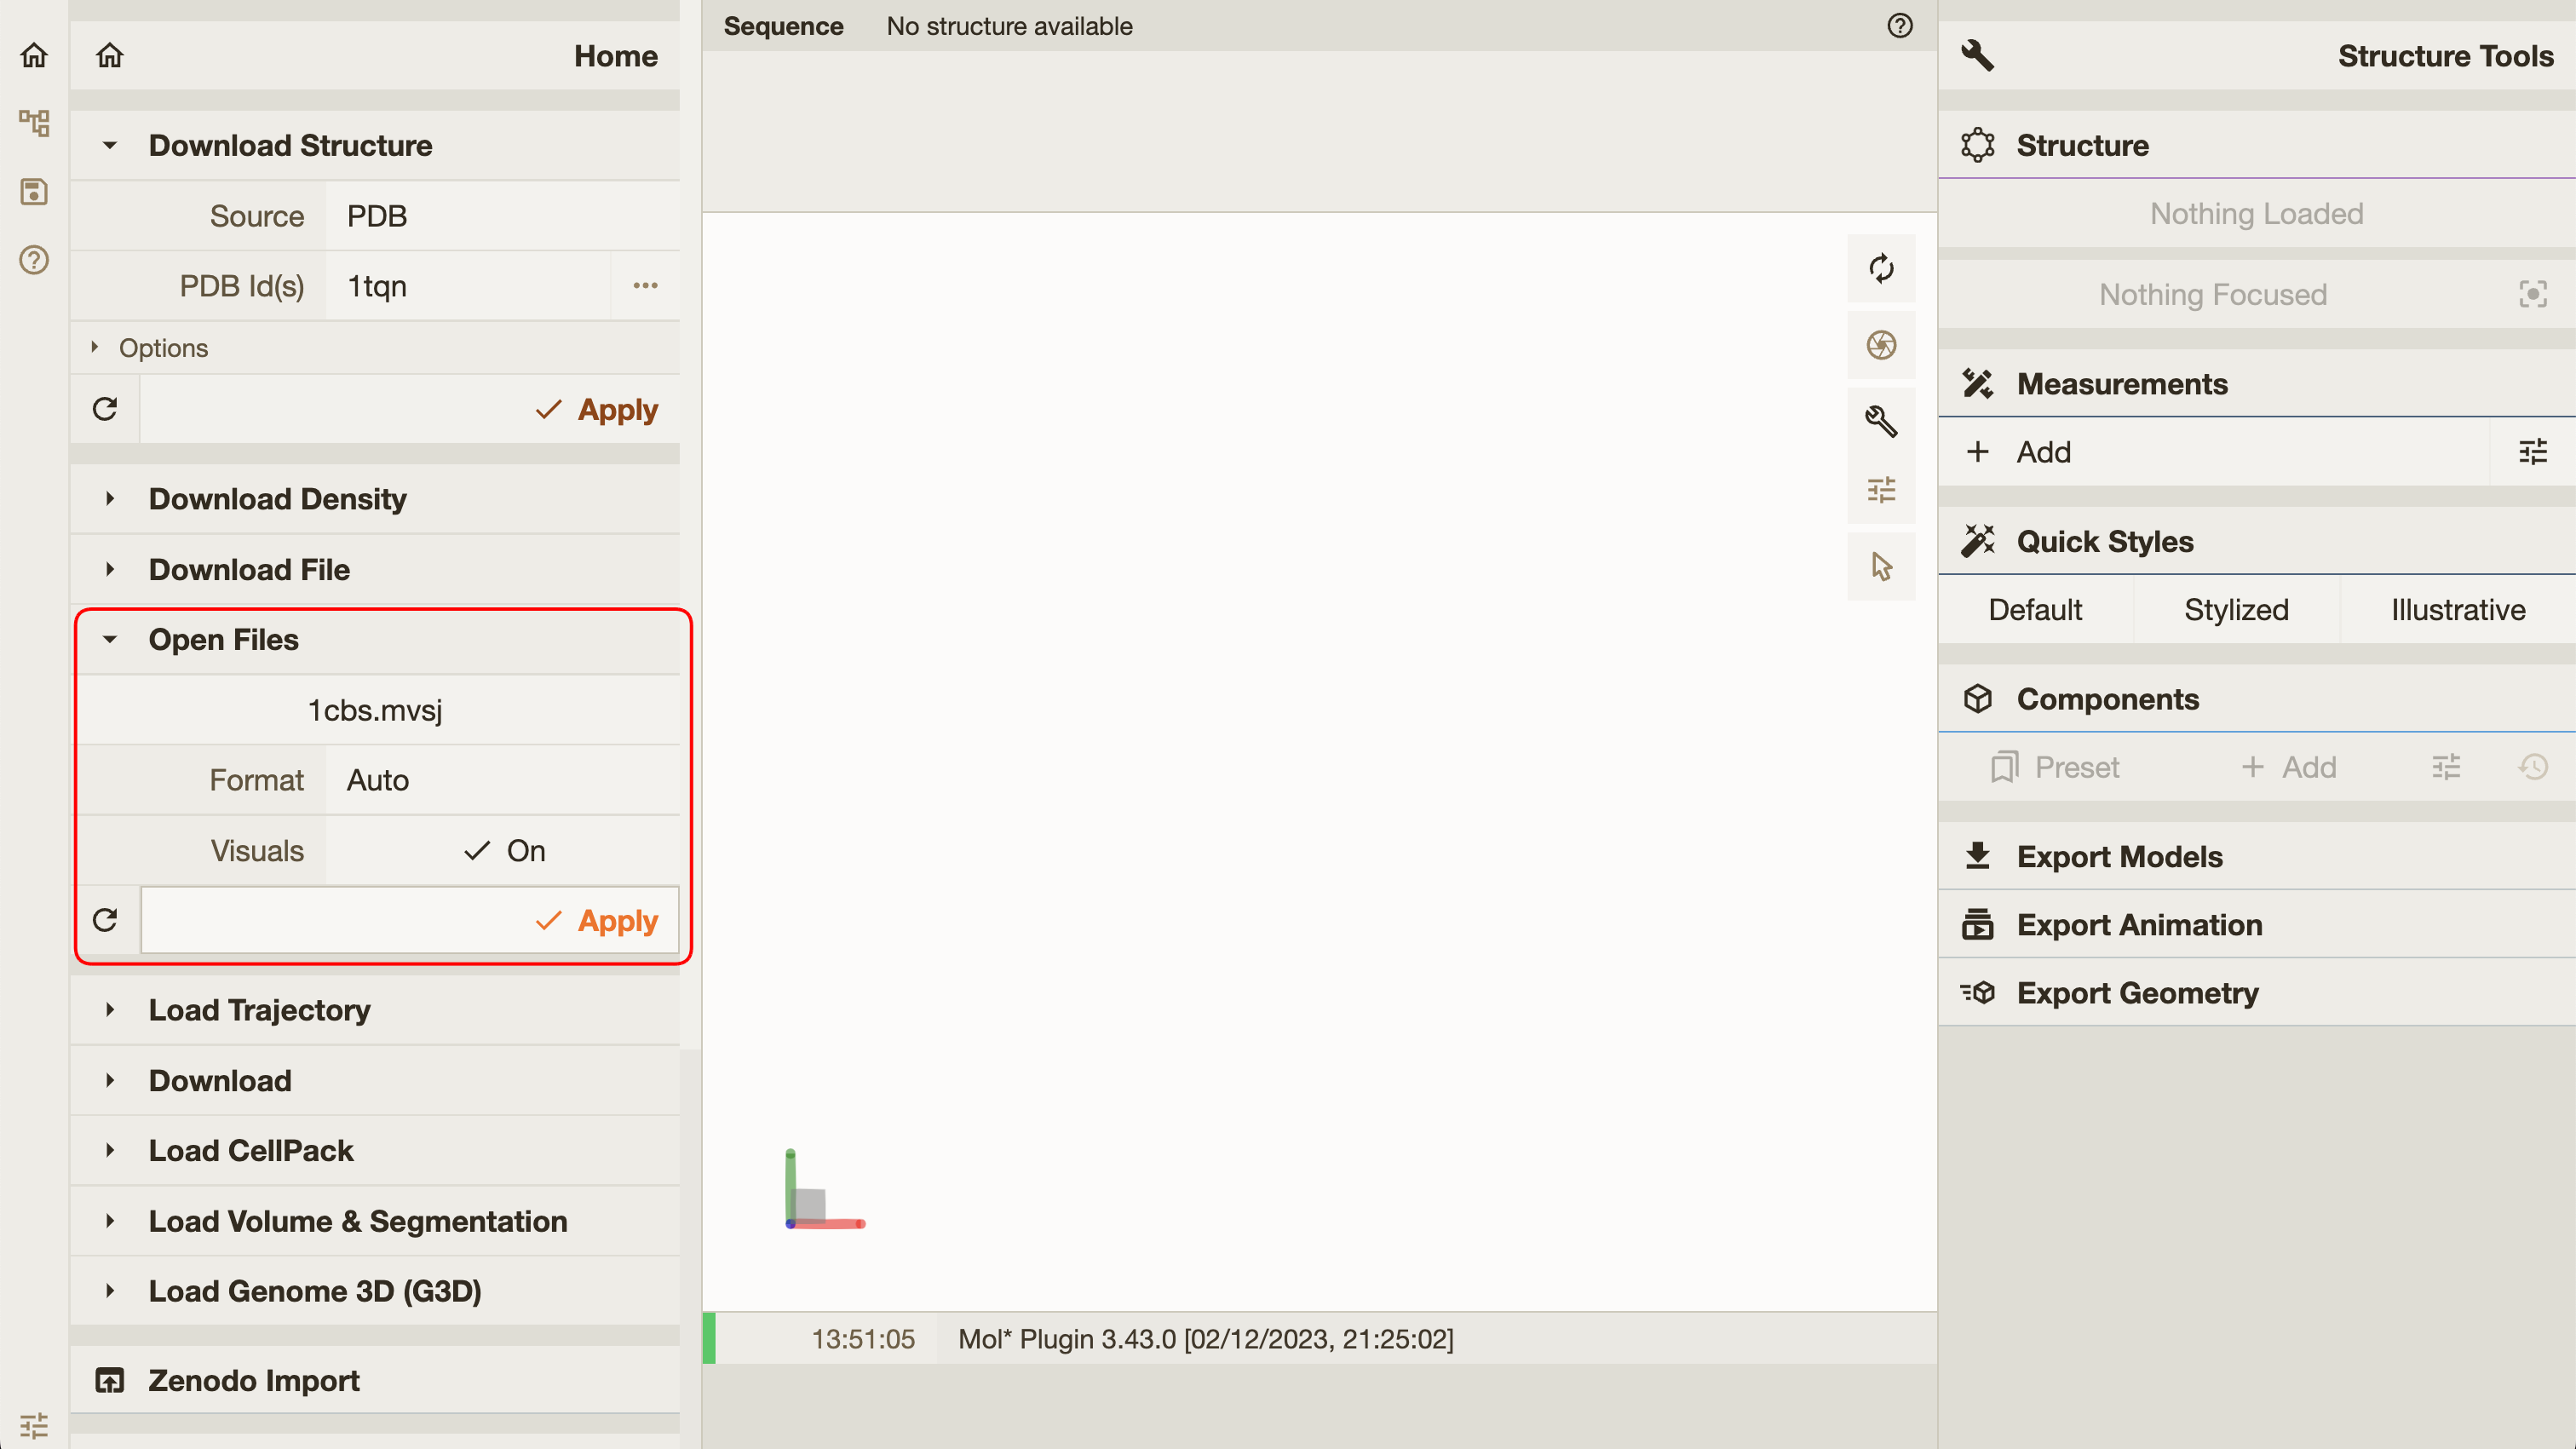Click the selection cursor tool icon

[x=1881, y=566]
